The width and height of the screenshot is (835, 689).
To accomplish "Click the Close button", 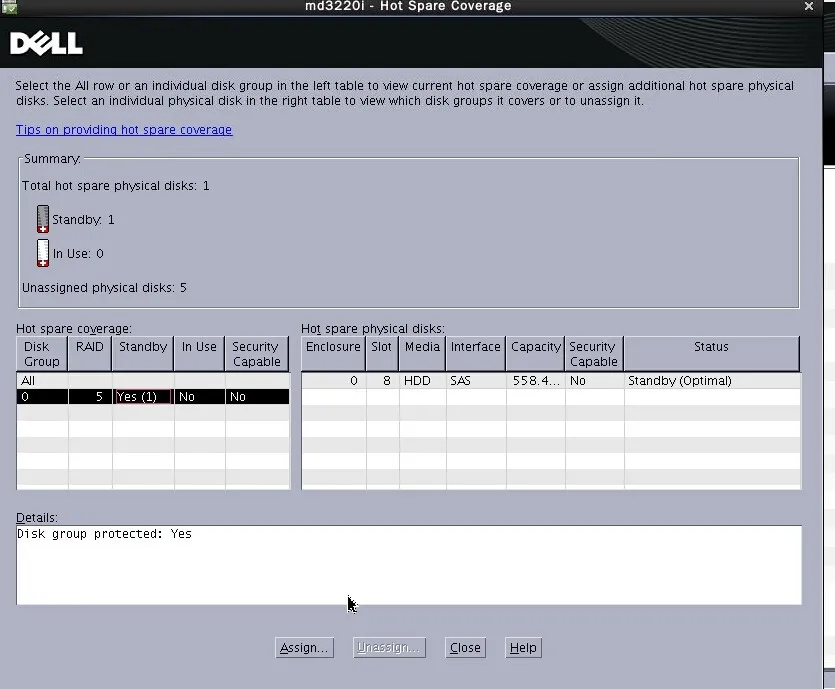I will [x=465, y=647].
